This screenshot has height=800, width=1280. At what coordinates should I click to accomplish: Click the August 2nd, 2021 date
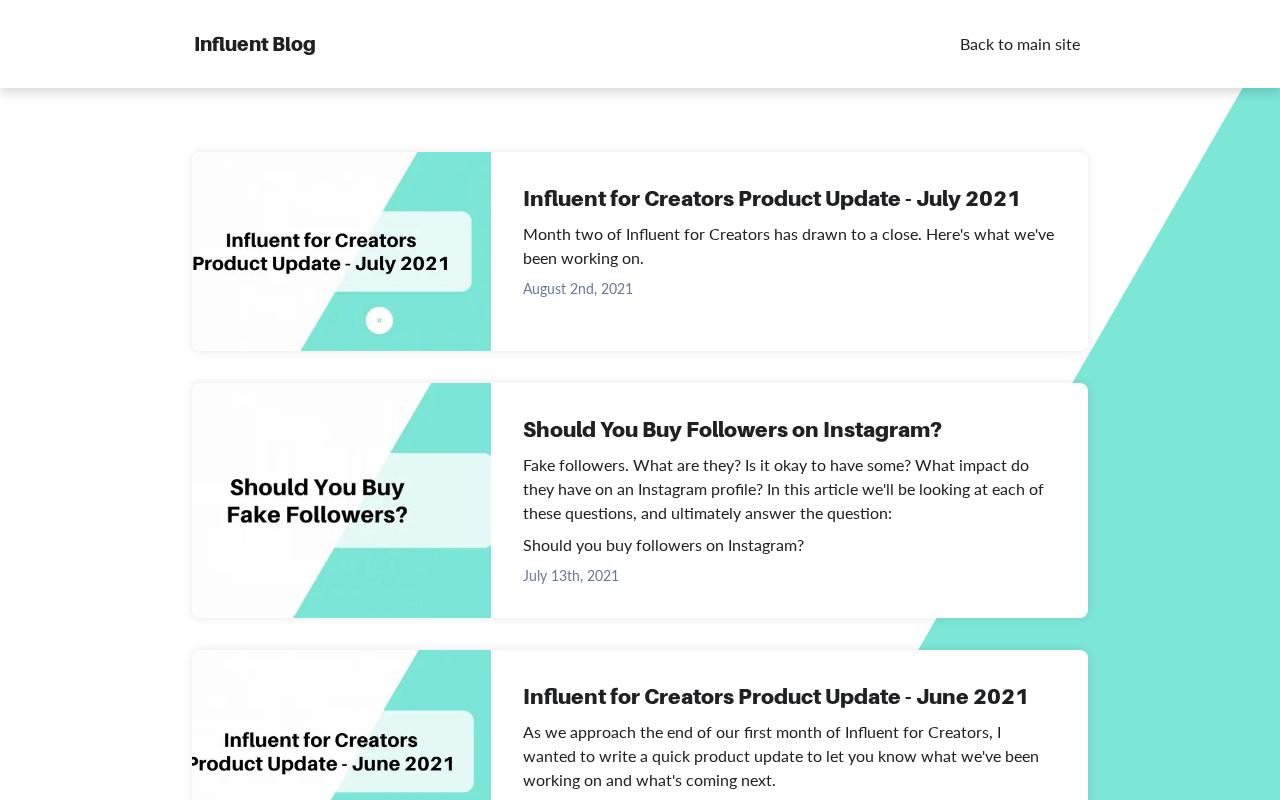[578, 289]
